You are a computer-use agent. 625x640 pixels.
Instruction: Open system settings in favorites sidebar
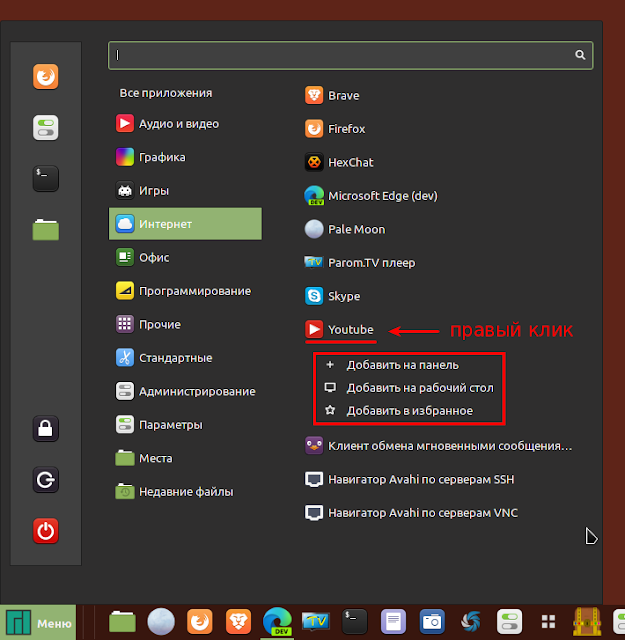point(45,127)
